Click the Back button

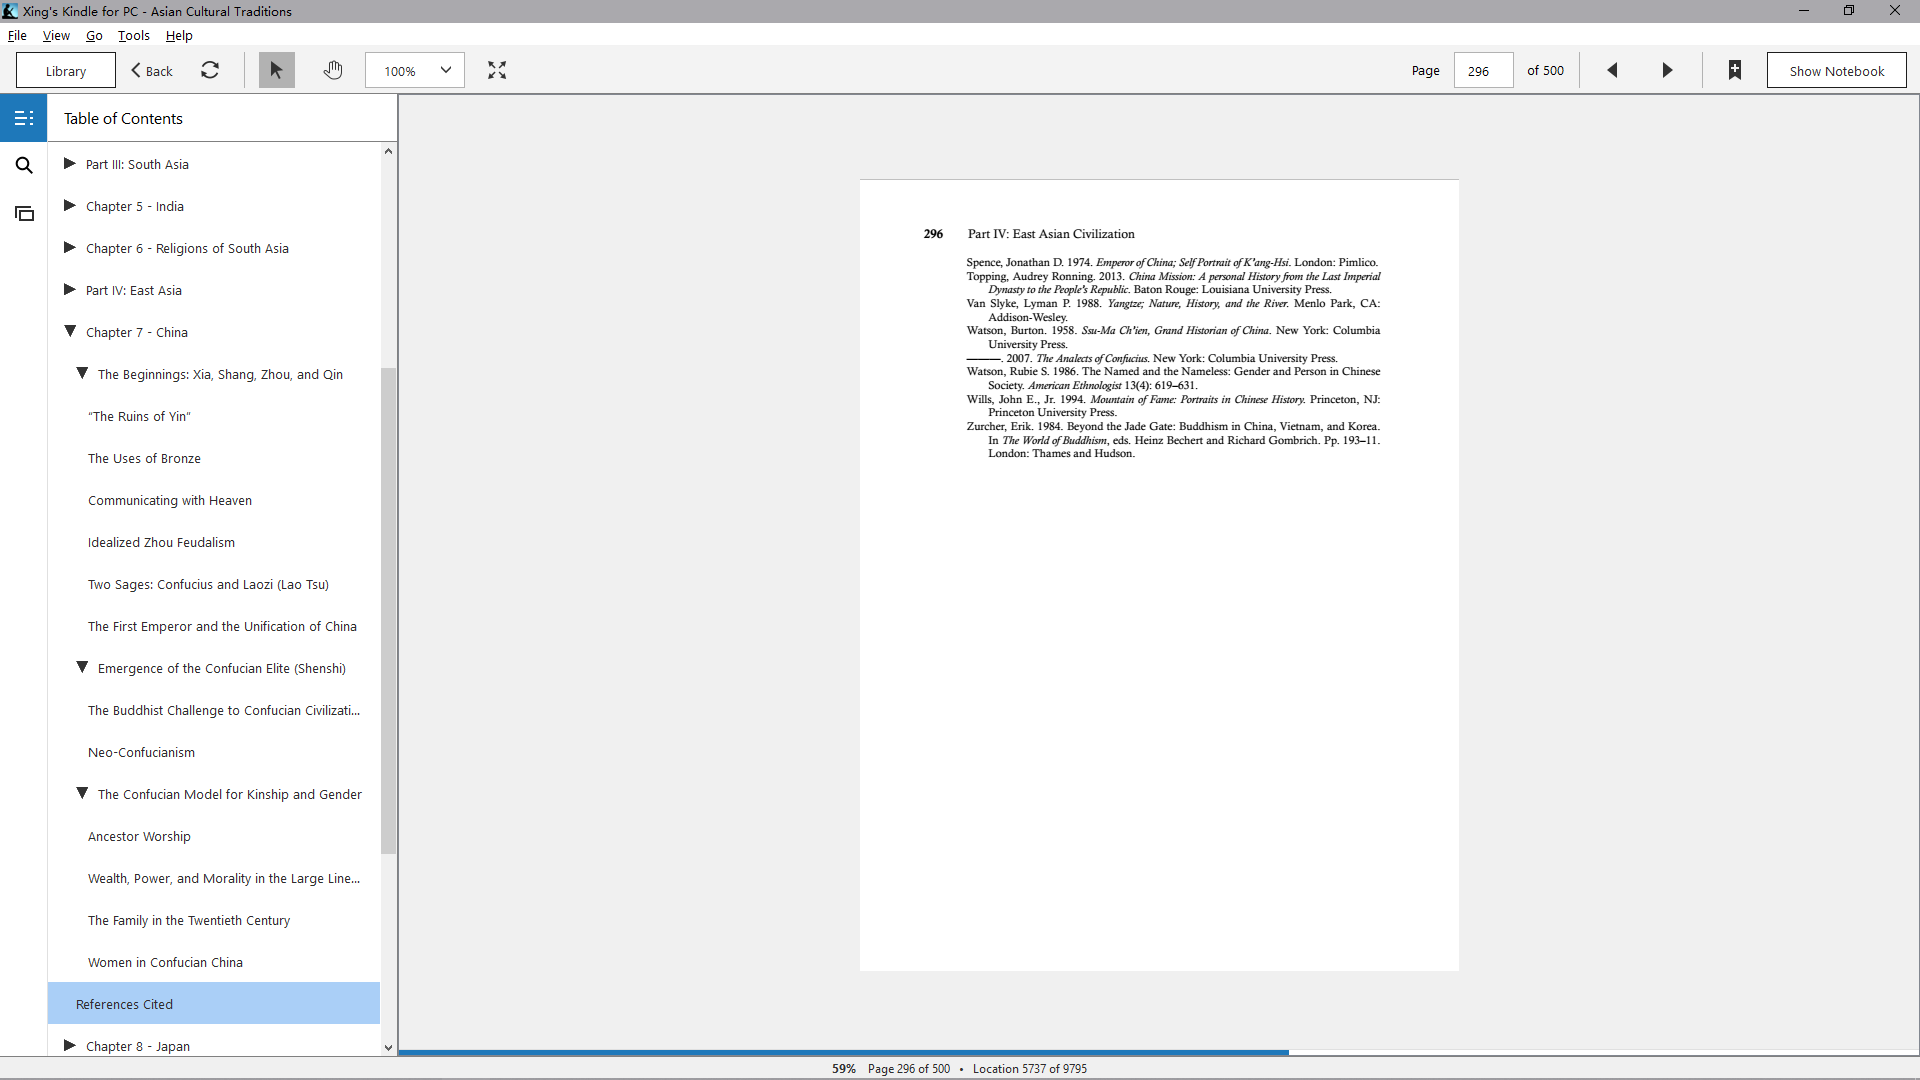152,71
